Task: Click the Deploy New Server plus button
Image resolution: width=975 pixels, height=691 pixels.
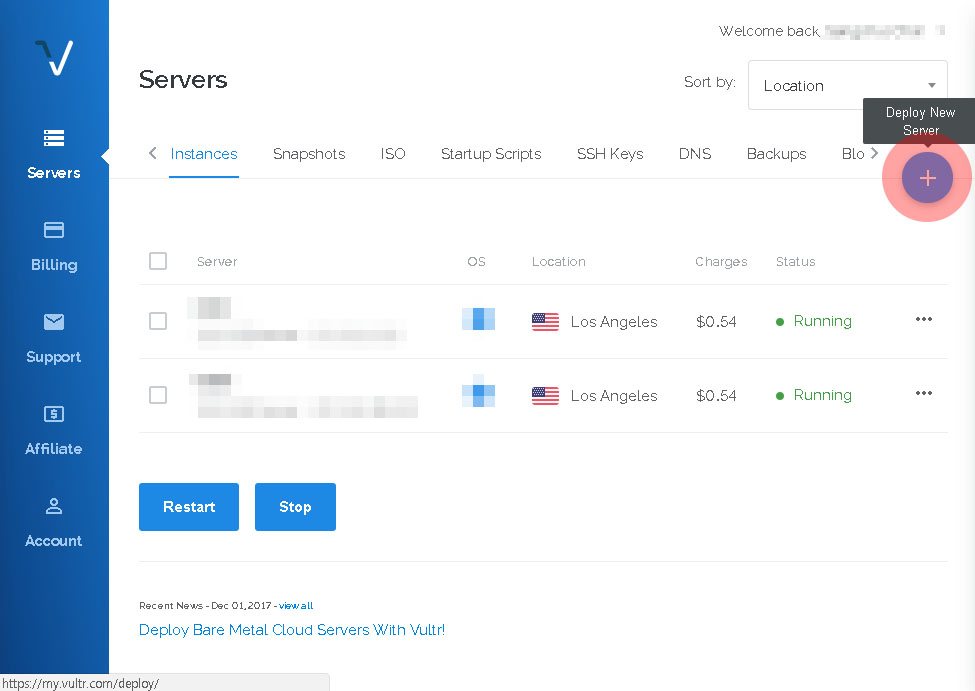Action: pos(927,178)
